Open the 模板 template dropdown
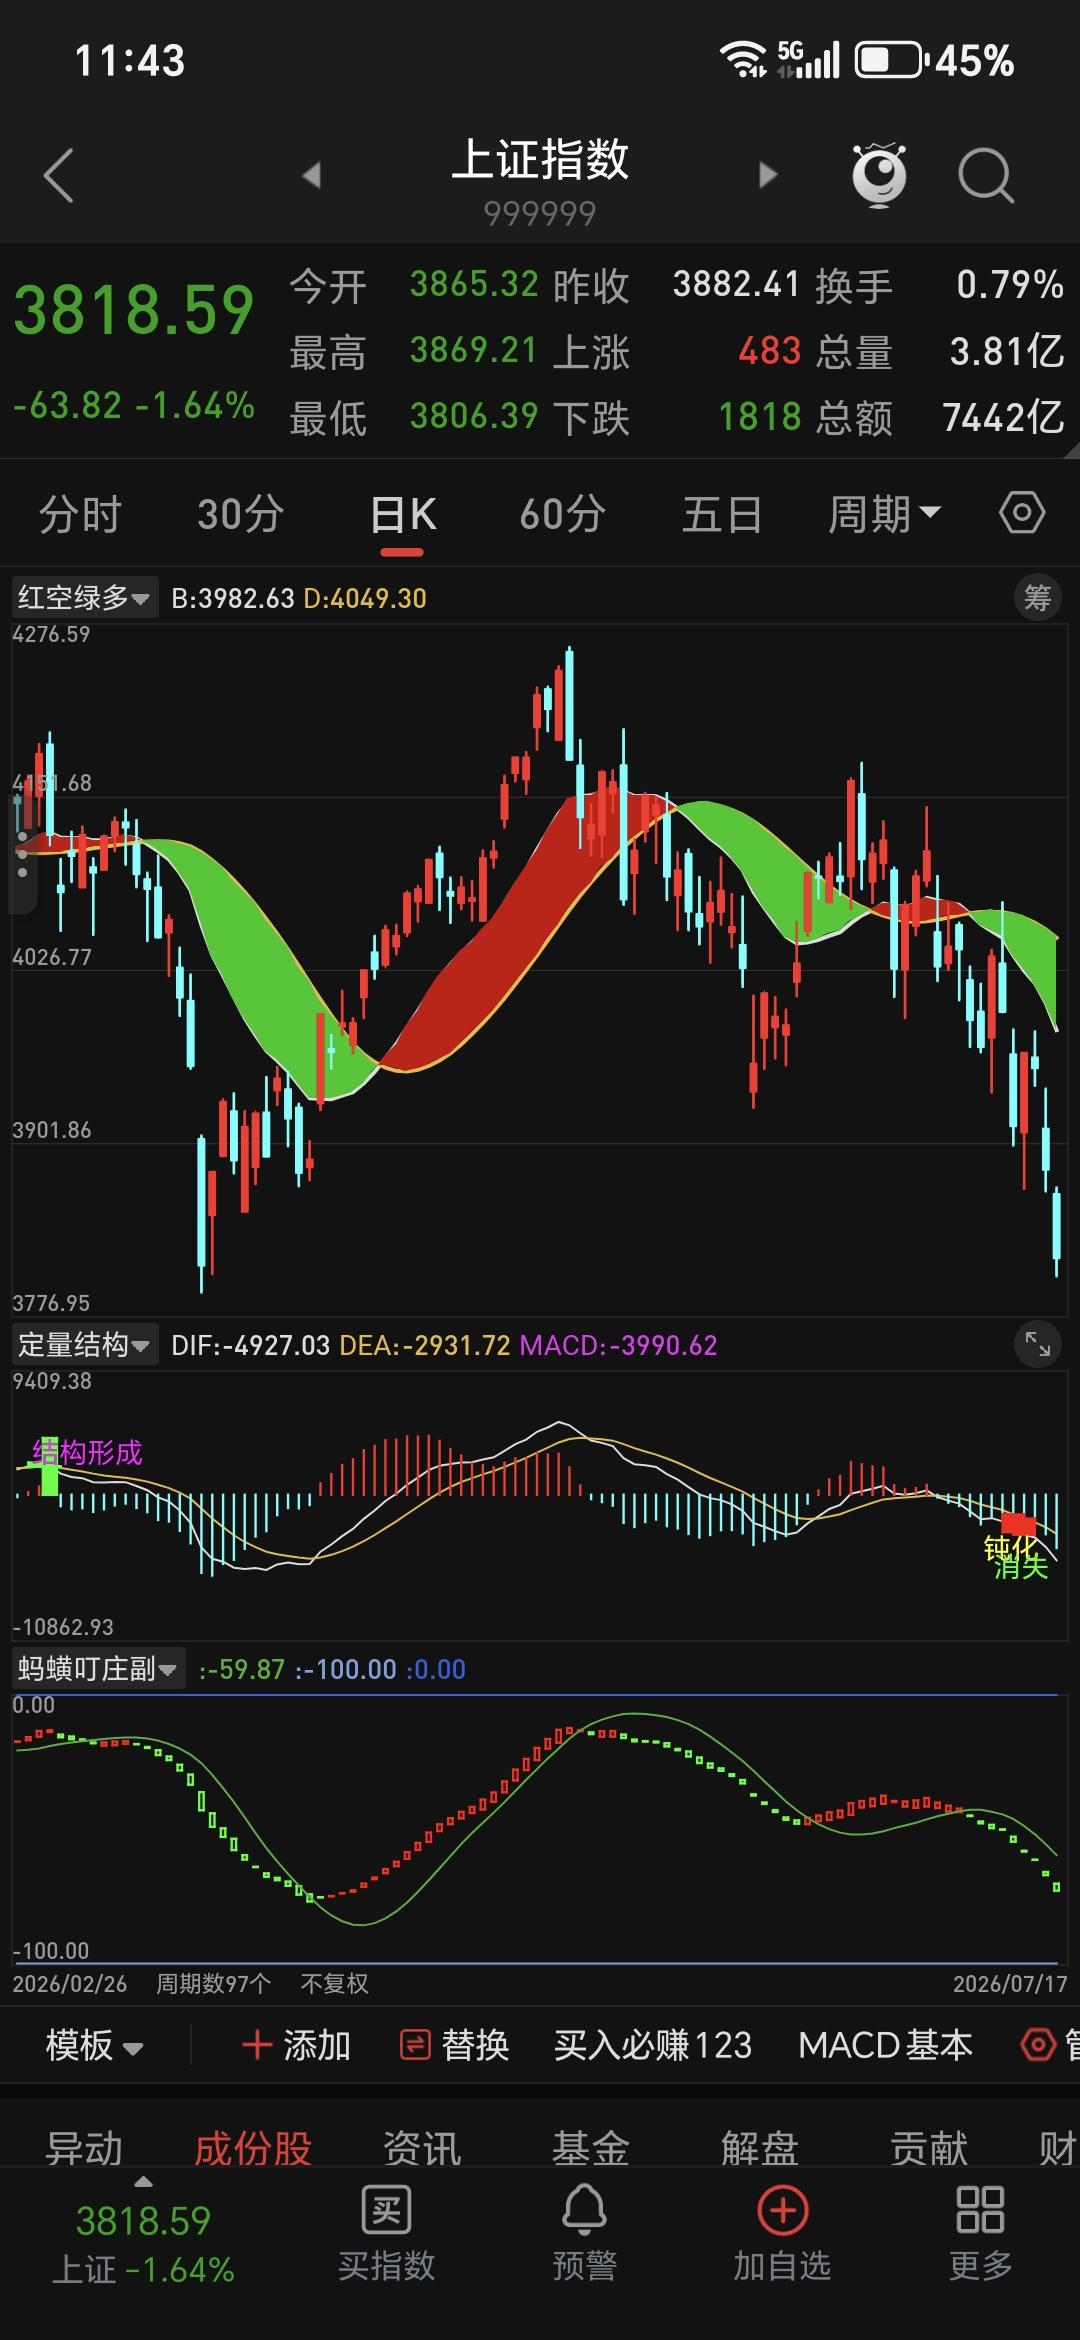1080x2340 pixels. [95, 2045]
